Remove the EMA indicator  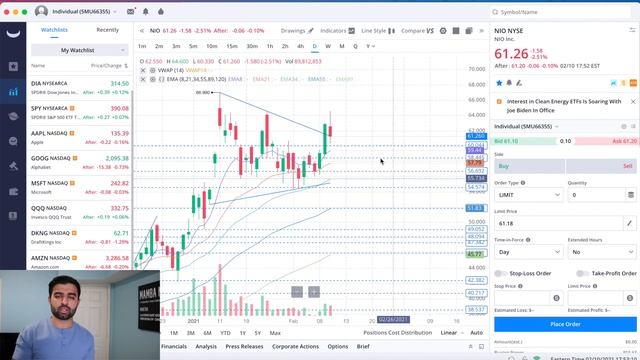[x=143, y=79]
